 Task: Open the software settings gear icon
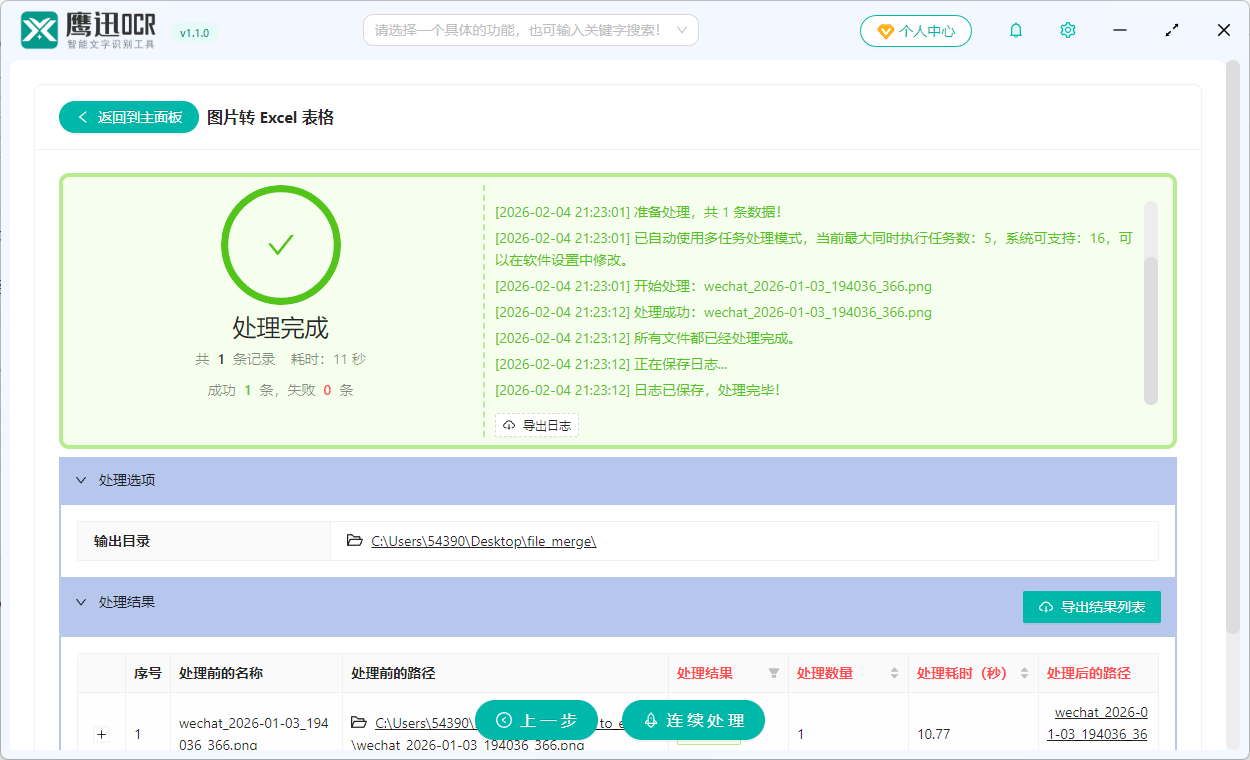click(1067, 30)
